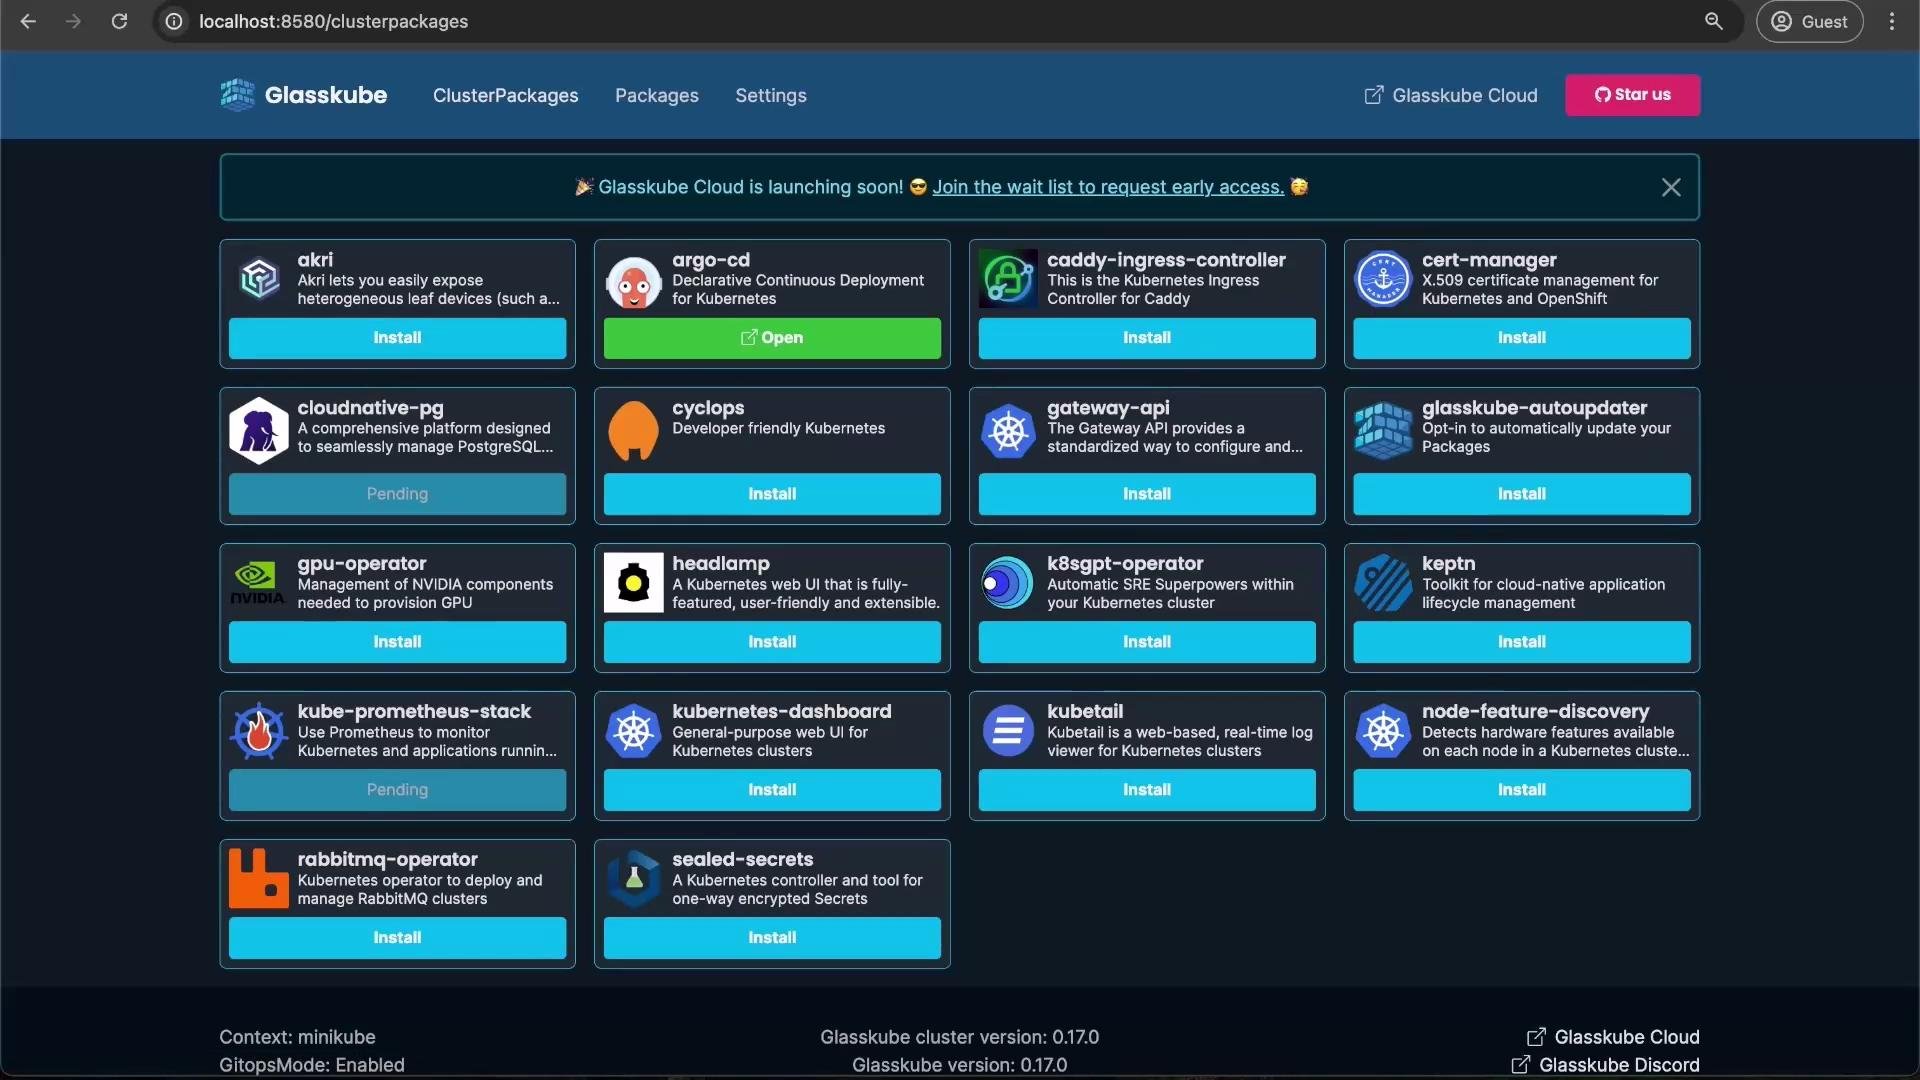
Task: Click the kube-prometheus-stack flame logo
Action: point(259,731)
